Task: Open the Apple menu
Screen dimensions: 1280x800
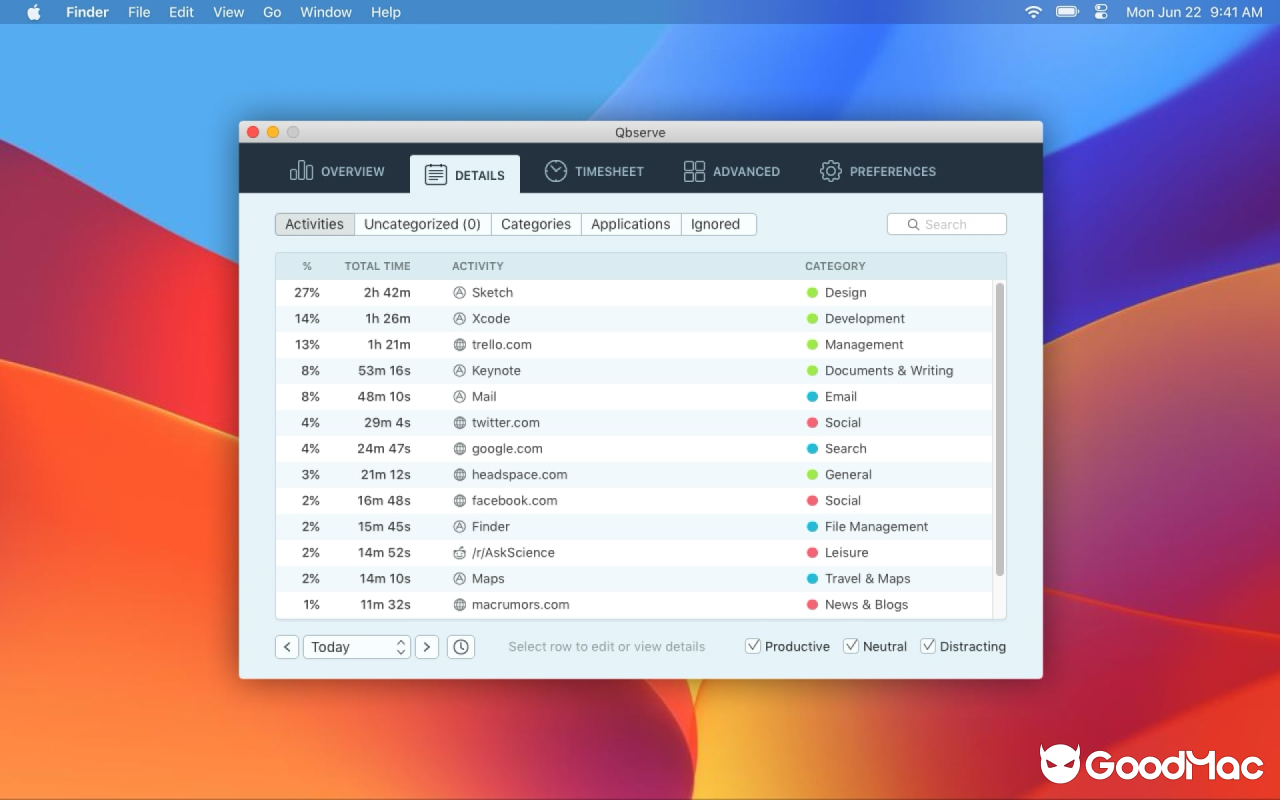Action: [34, 12]
